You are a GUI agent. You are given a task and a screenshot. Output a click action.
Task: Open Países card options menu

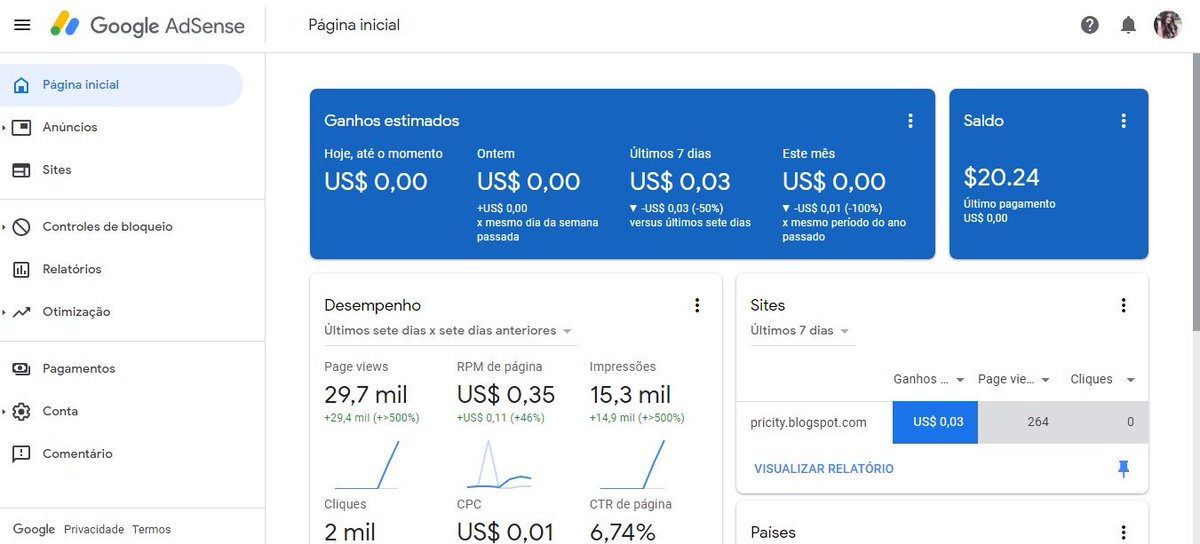[x=1123, y=533]
